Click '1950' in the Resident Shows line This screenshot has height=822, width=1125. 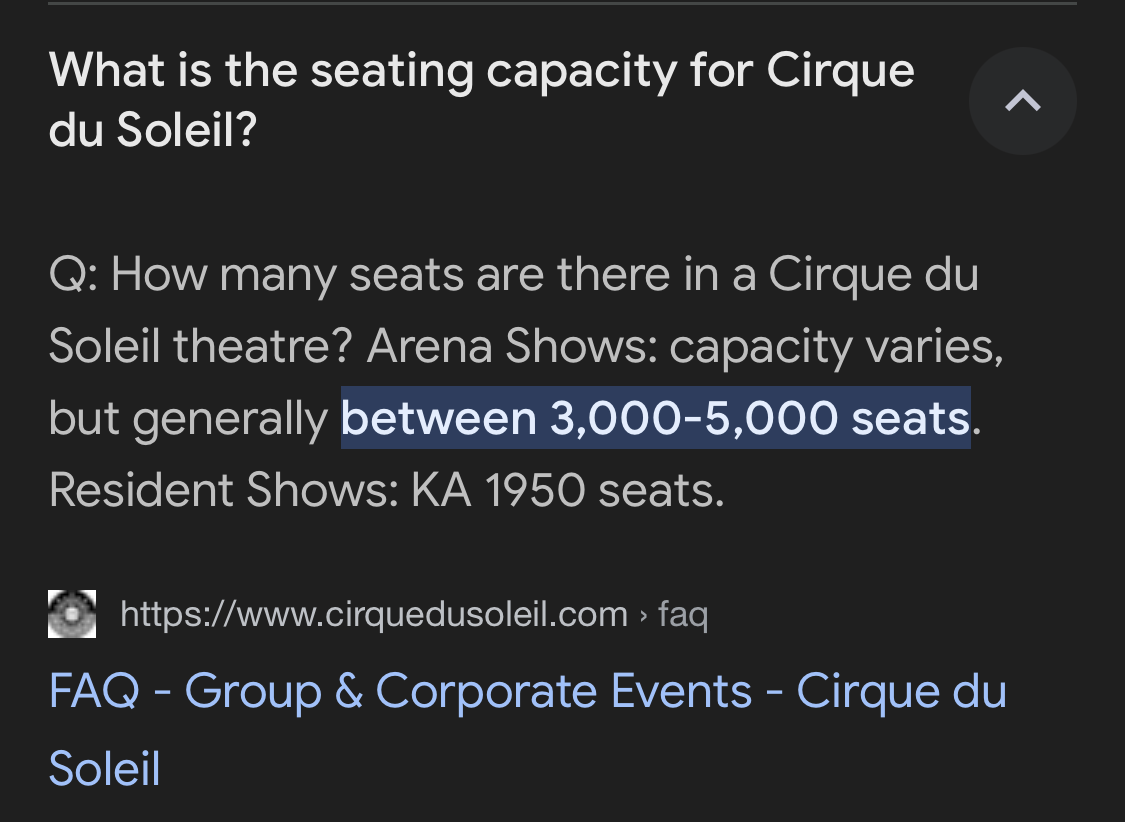tap(535, 491)
